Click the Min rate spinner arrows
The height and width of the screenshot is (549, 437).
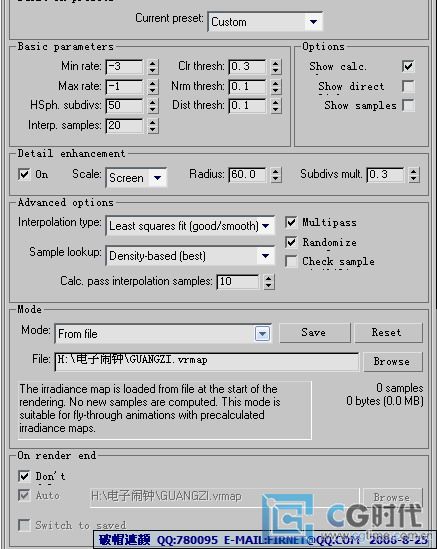point(152,67)
